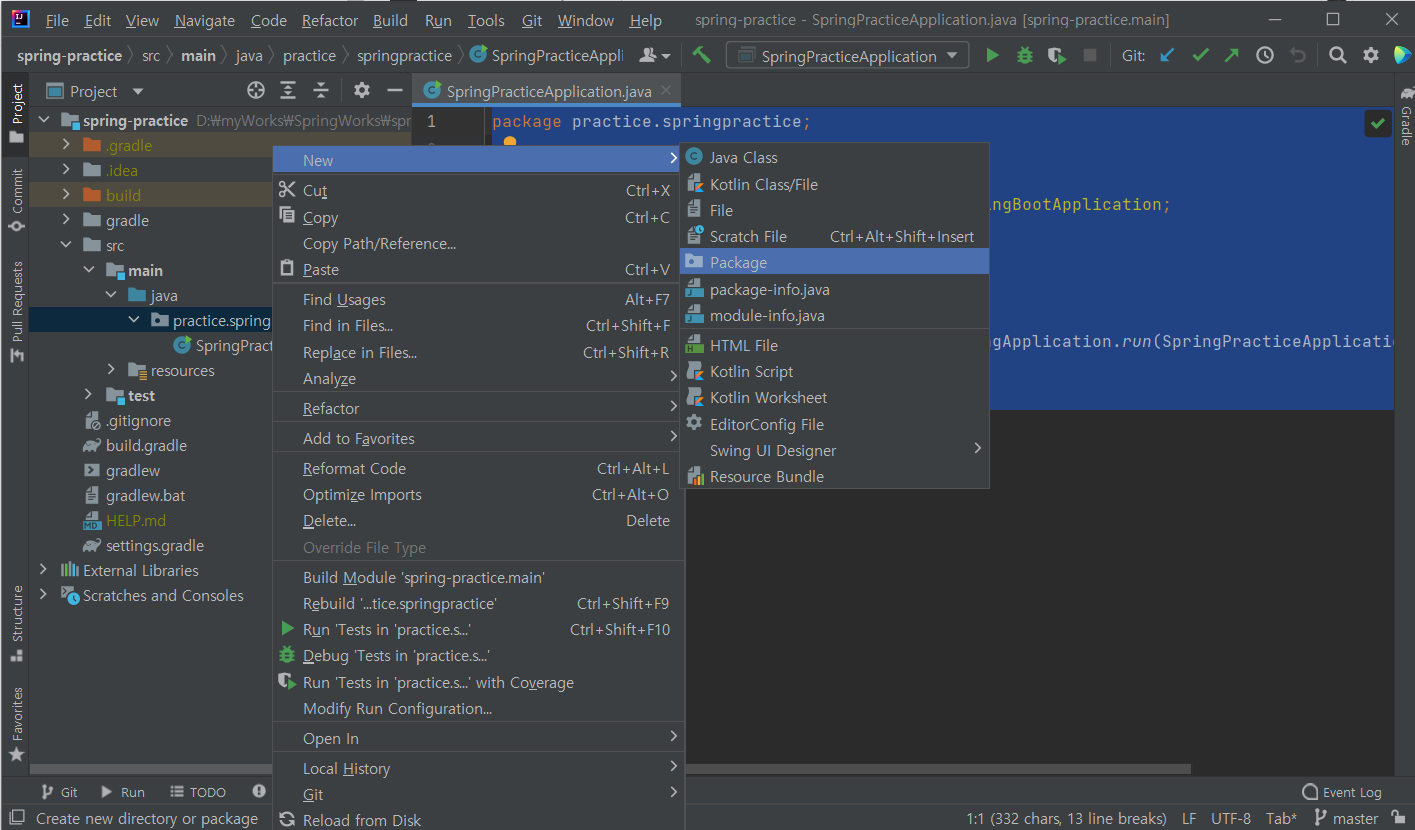
Task: Open the TODO tool window button
Action: coord(198,792)
